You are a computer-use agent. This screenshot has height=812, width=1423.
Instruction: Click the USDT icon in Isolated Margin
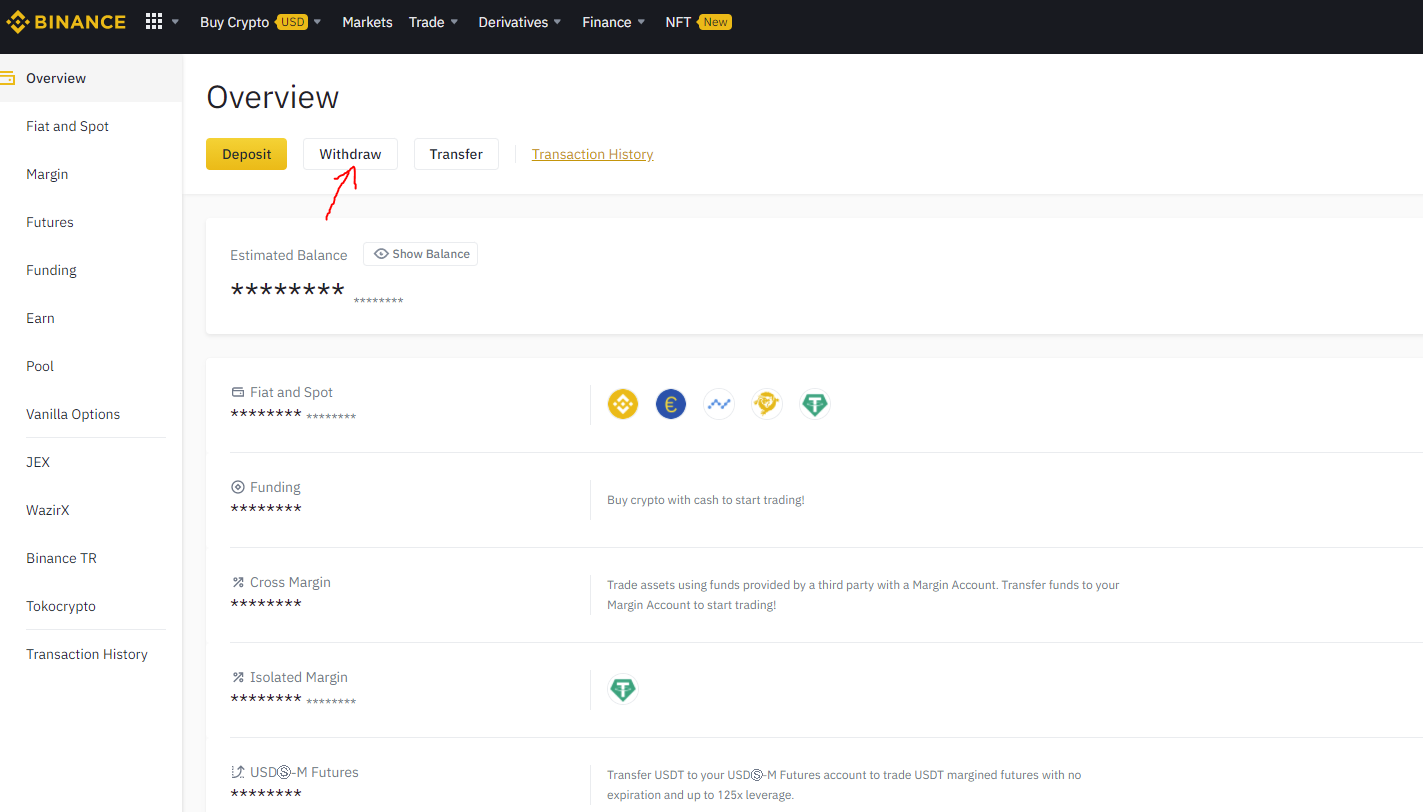click(623, 689)
